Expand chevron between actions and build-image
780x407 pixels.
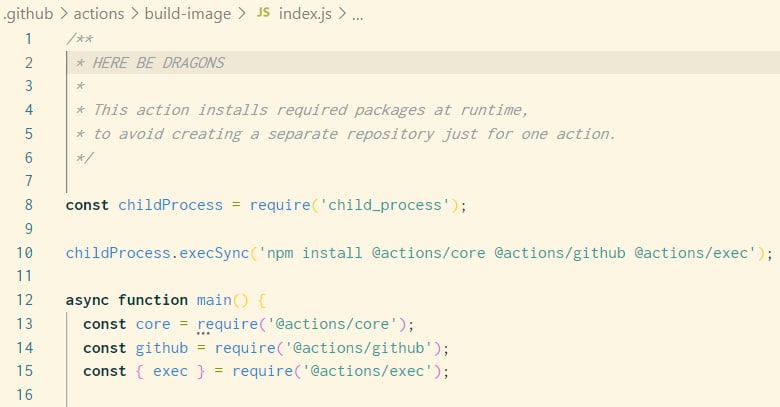(x=135, y=14)
